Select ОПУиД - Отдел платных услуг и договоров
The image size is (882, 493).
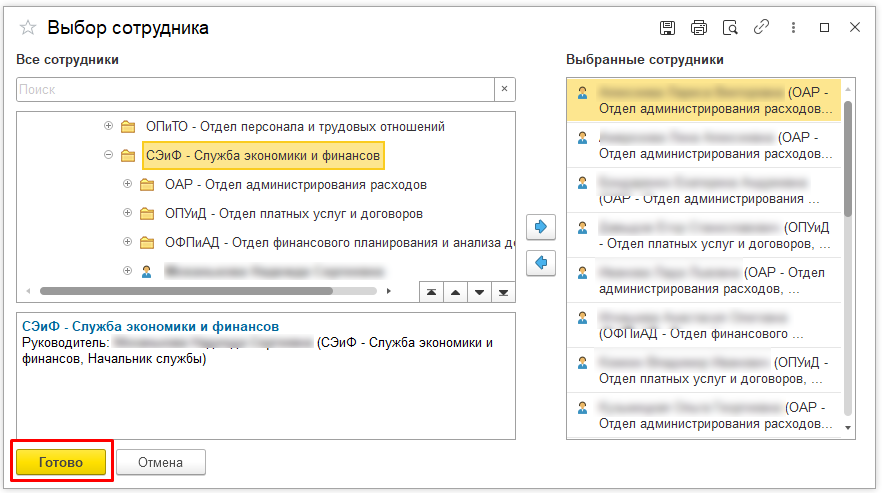tap(293, 214)
